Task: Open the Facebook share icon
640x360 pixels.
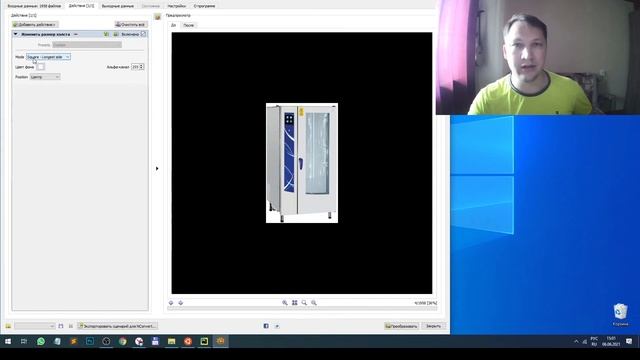Action: pos(266,326)
